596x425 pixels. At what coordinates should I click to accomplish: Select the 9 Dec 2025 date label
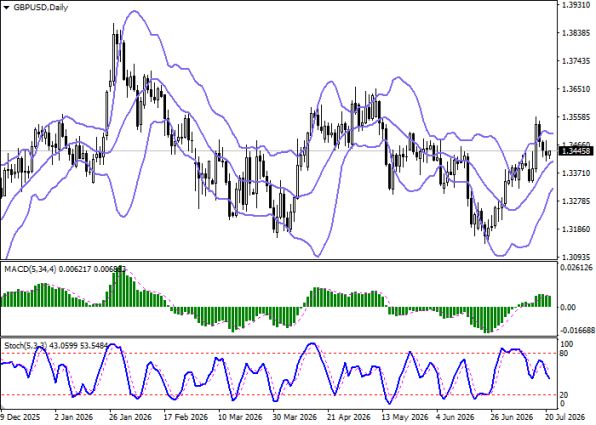coord(21,417)
